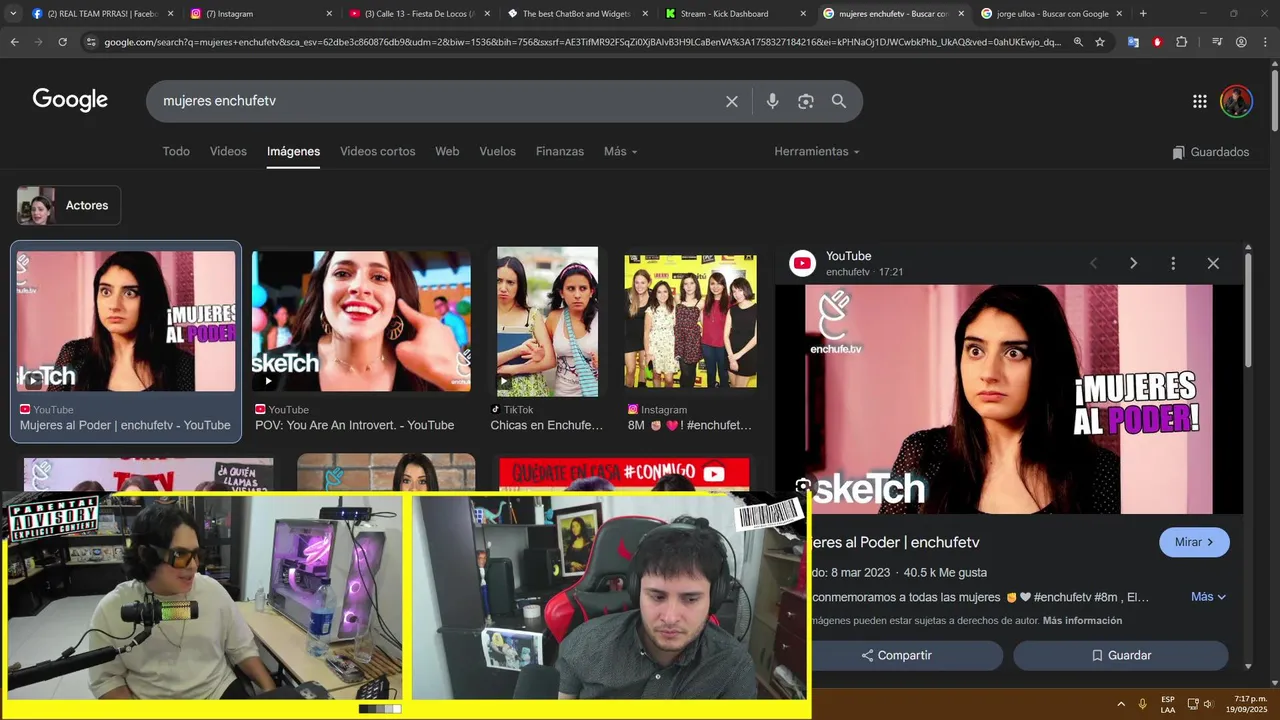Expand description with Más chevron
This screenshot has height=720, width=1280.
pos(1208,597)
